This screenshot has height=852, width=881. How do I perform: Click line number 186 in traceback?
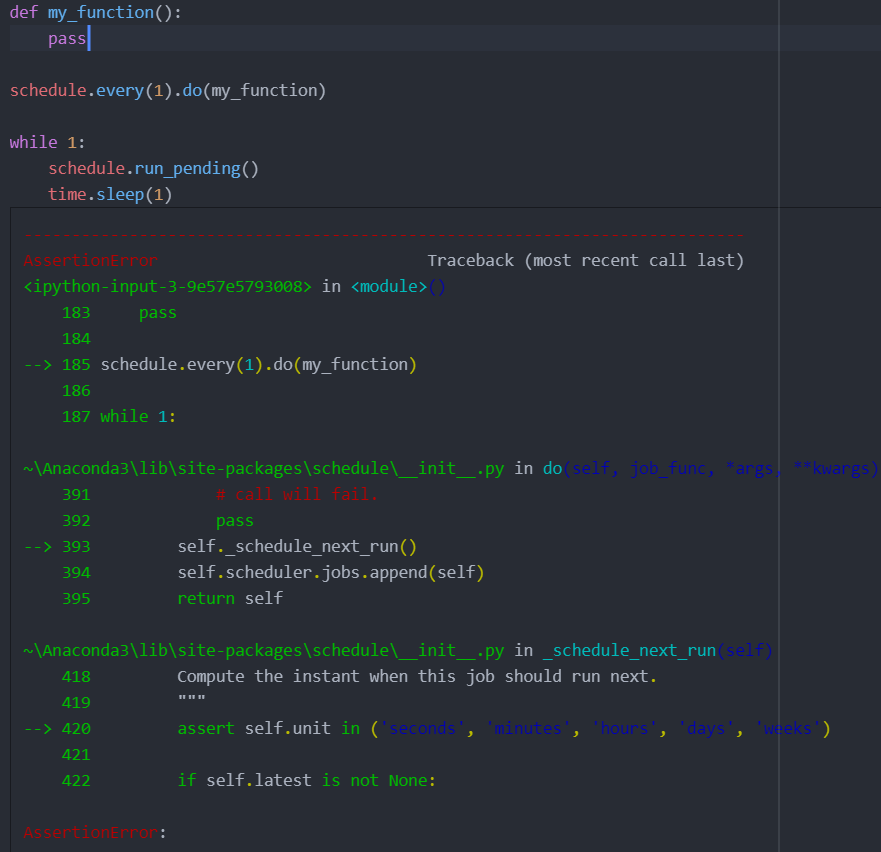pyautogui.click(x=76, y=391)
